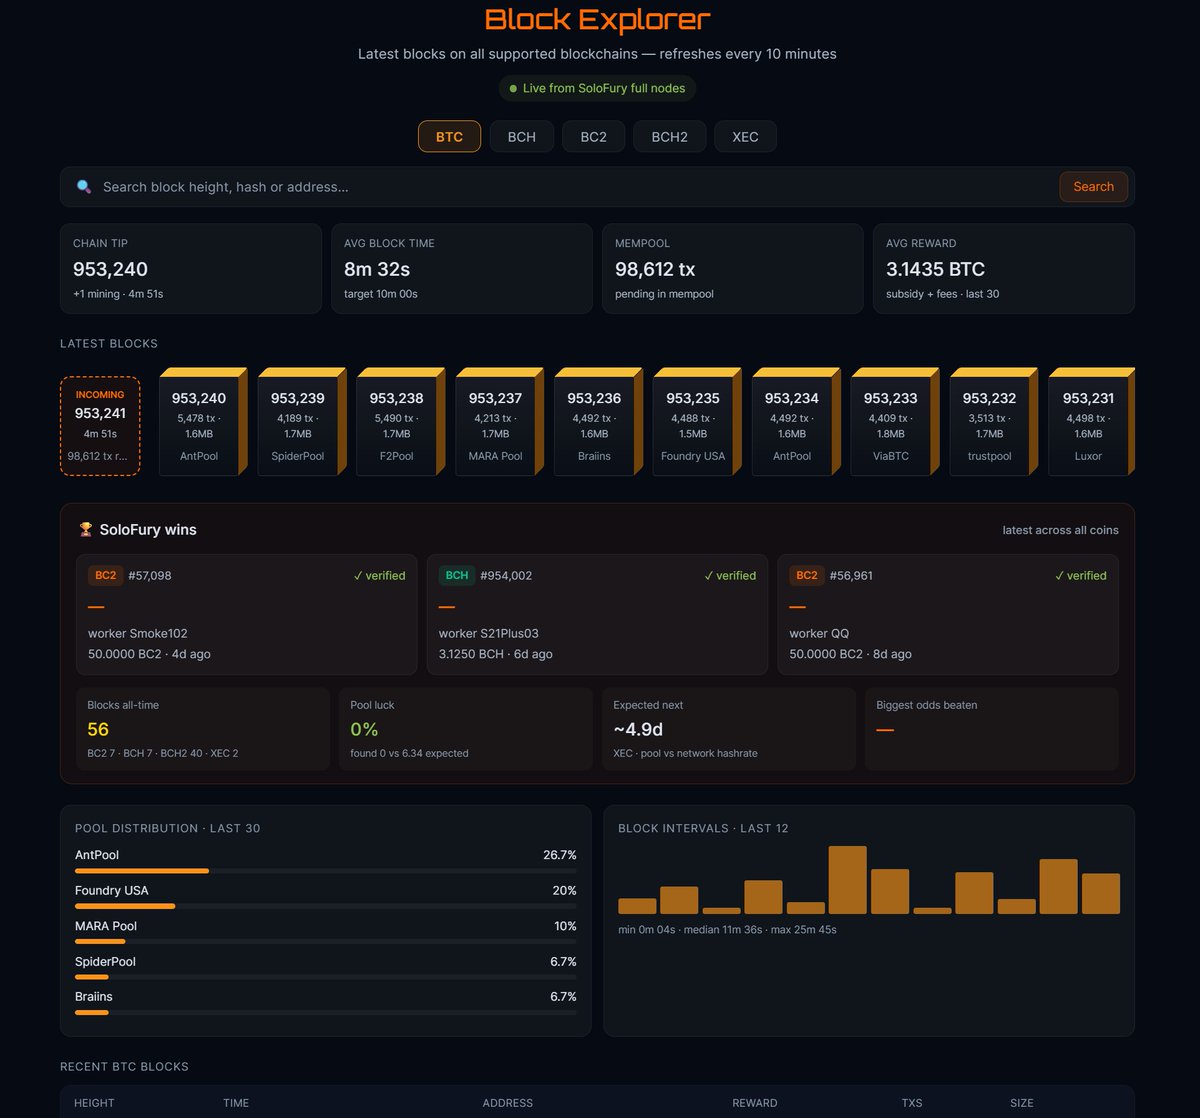The width and height of the screenshot is (1200, 1118).
Task: Click 'latest across all coins' label
Action: 1060,530
